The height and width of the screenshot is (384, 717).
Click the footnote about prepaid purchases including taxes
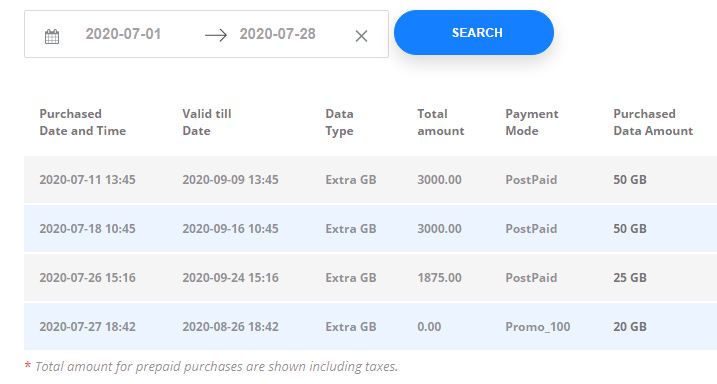(211, 366)
